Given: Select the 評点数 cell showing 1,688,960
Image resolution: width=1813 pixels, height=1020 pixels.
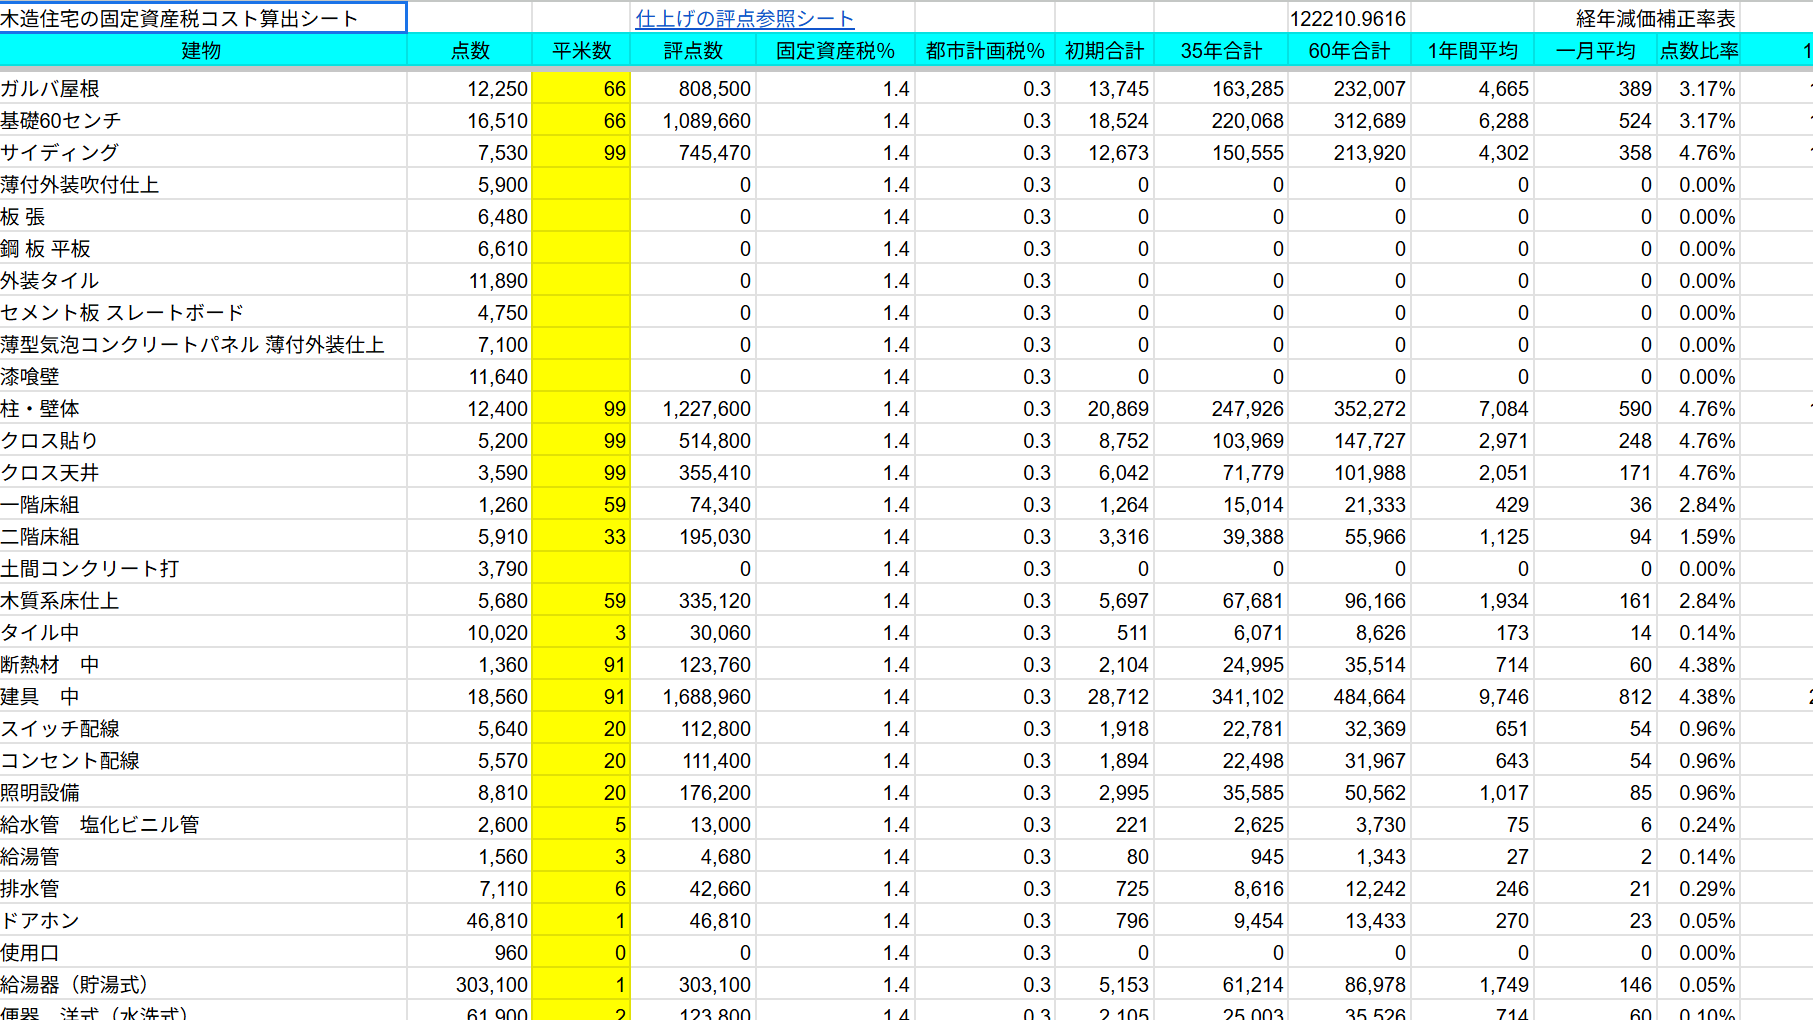Looking at the screenshot, I should click(x=693, y=697).
